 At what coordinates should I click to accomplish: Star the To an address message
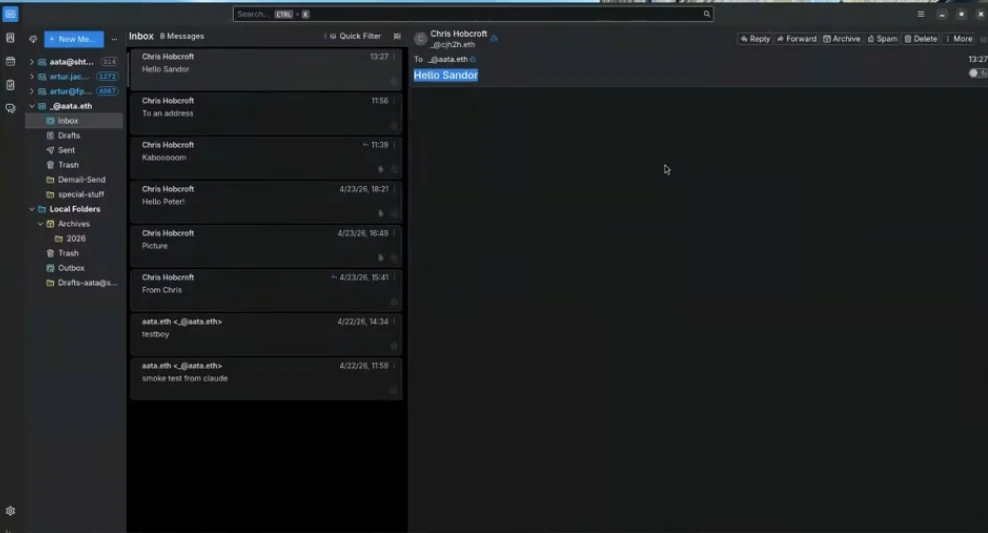point(394,125)
